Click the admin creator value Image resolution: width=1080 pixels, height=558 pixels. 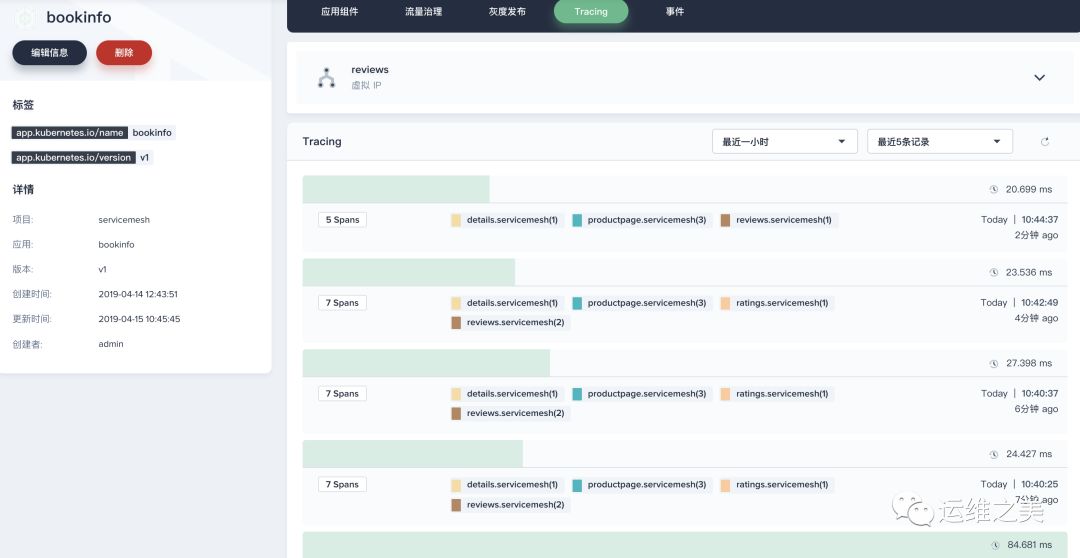tap(111, 344)
